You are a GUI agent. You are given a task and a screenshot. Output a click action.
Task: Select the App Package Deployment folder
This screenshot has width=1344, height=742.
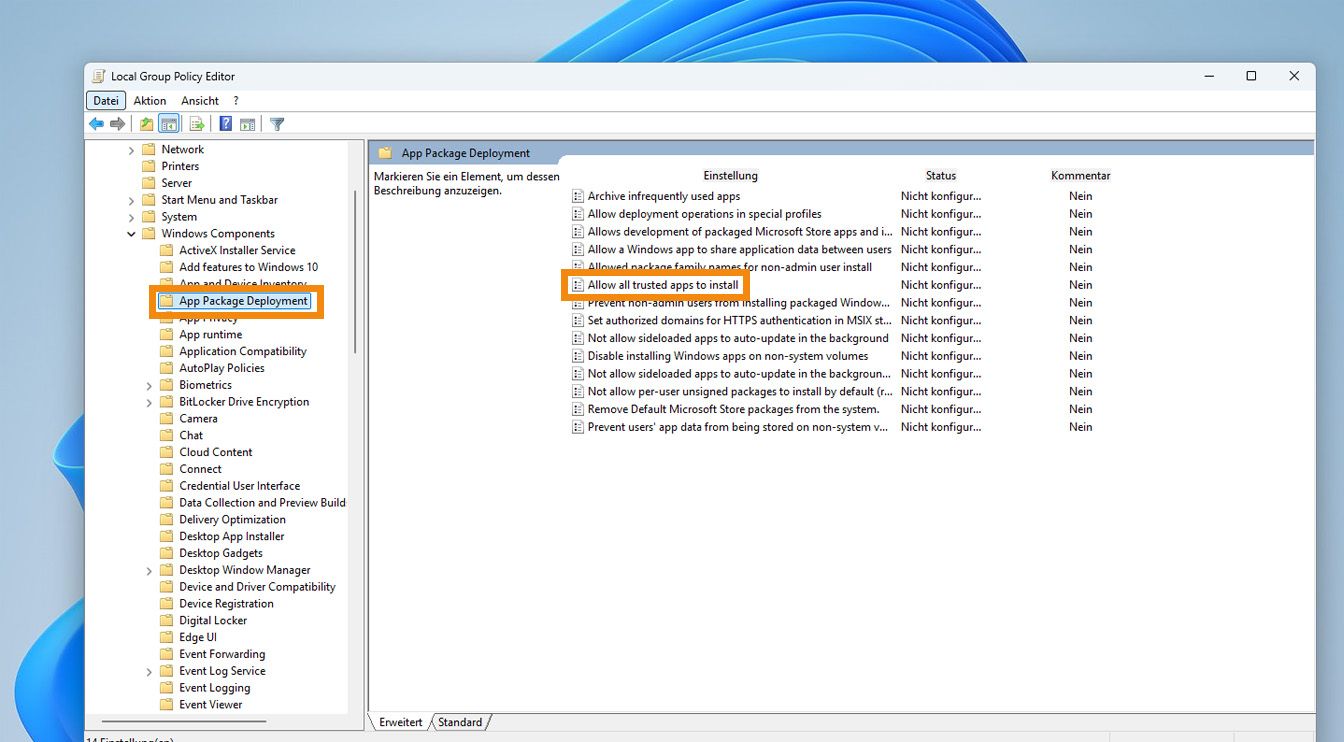(244, 301)
